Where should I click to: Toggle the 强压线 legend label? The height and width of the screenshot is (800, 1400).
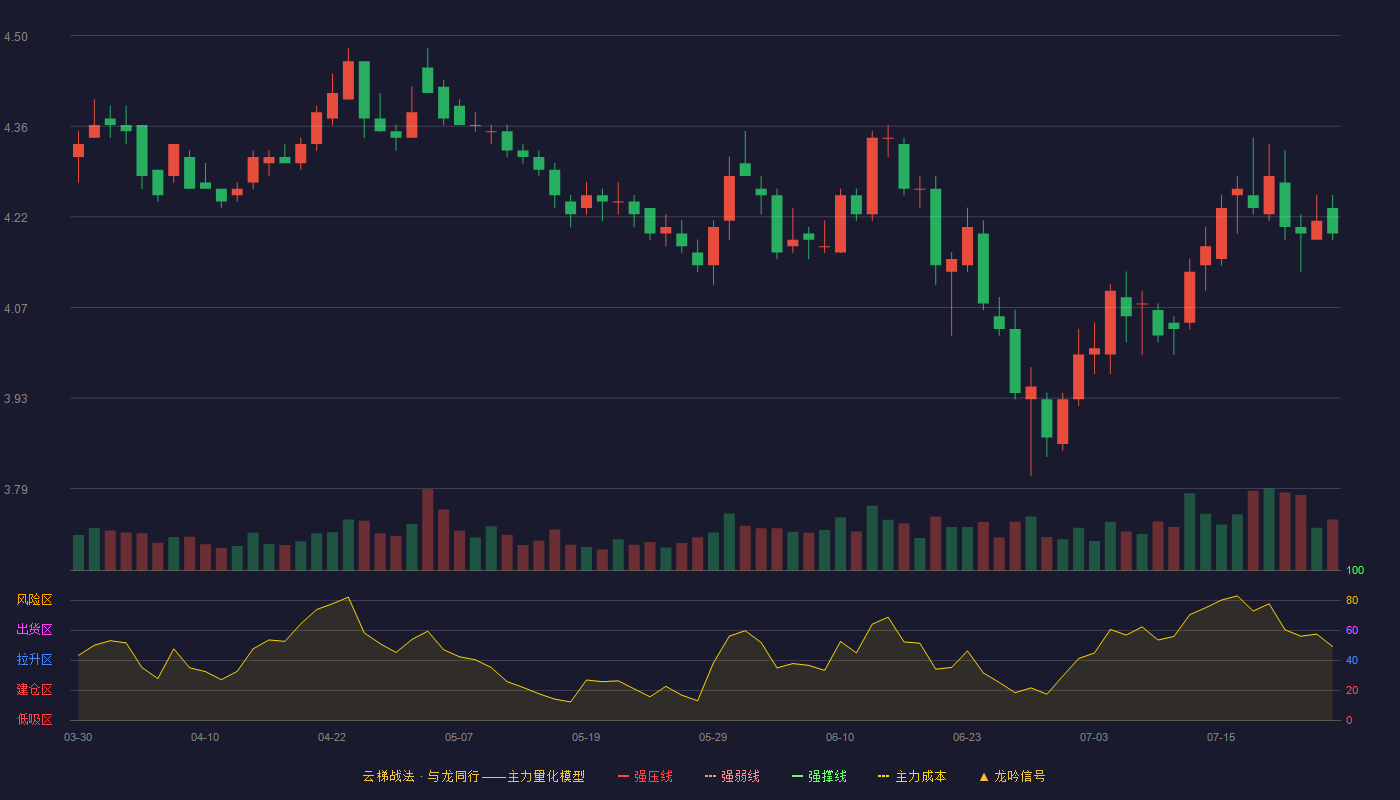click(653, 776)
